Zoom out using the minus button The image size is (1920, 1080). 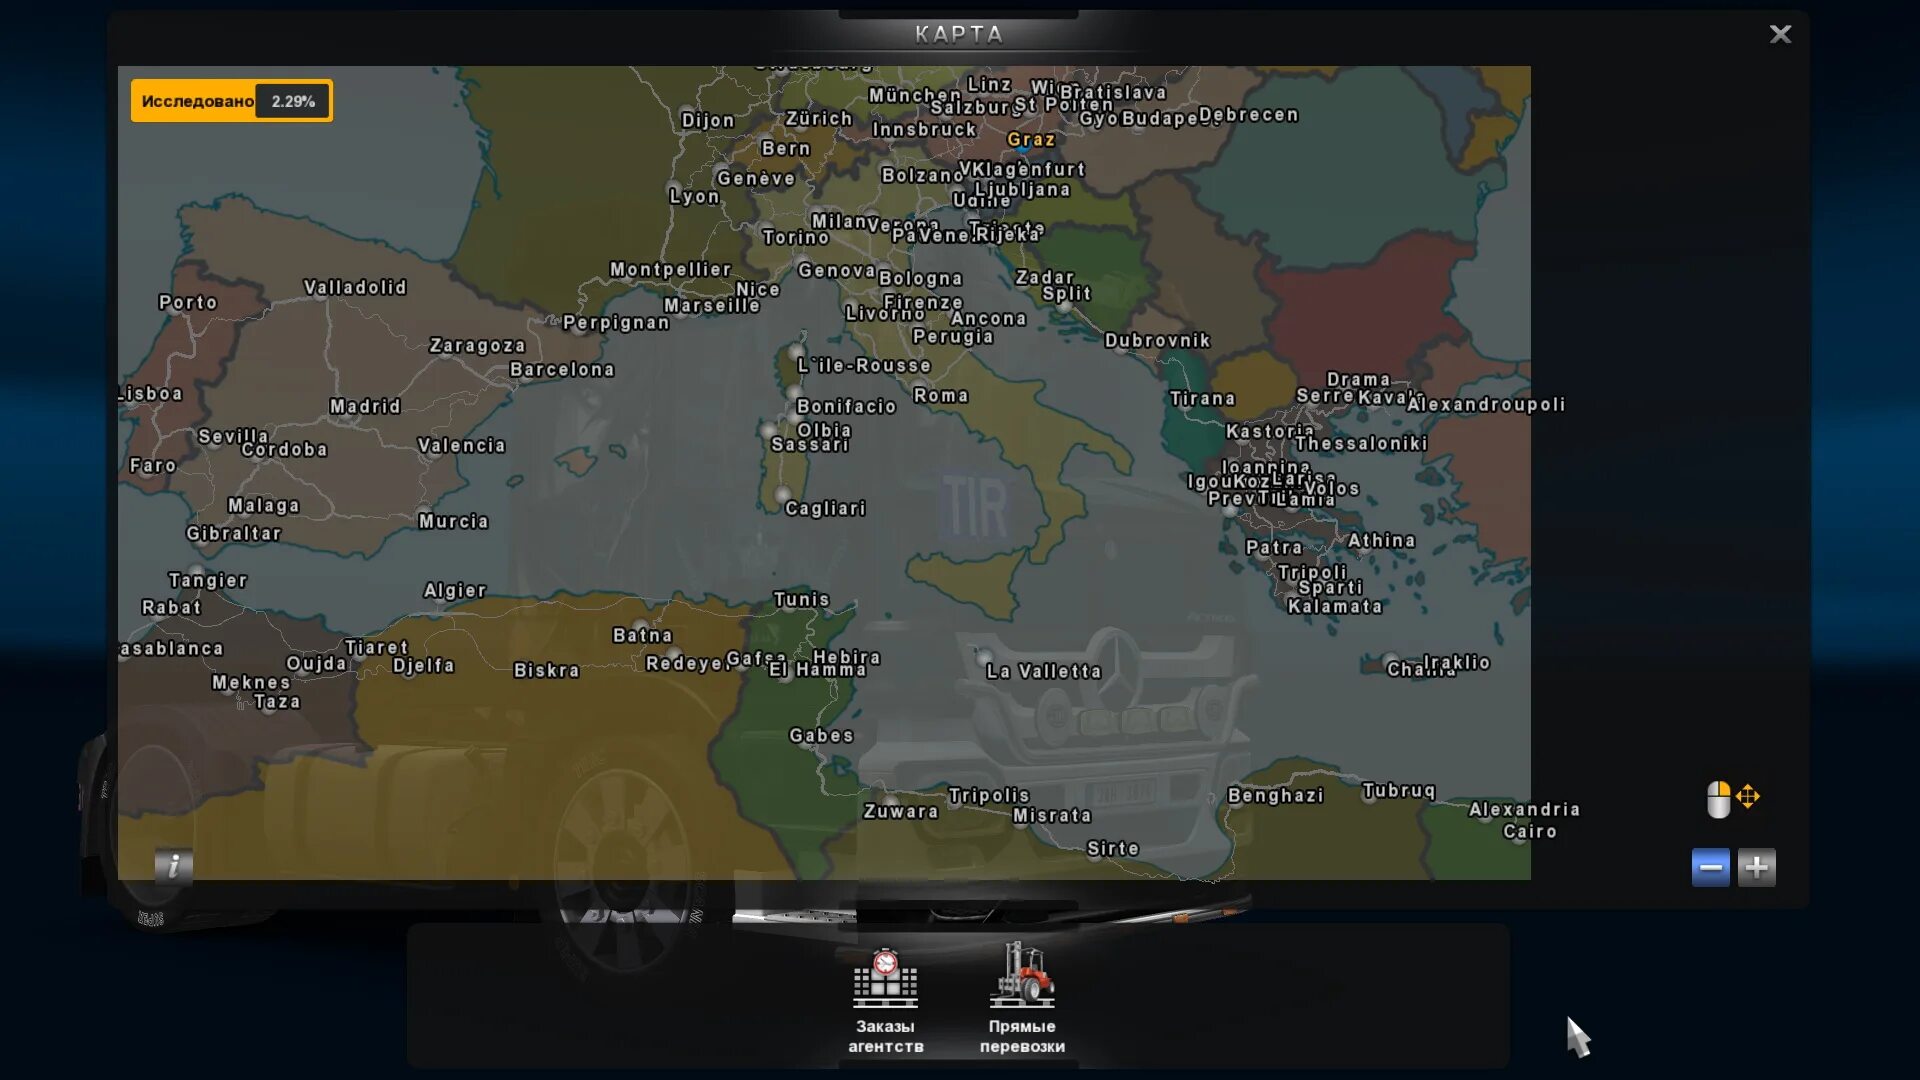(x=1710, y=867)
